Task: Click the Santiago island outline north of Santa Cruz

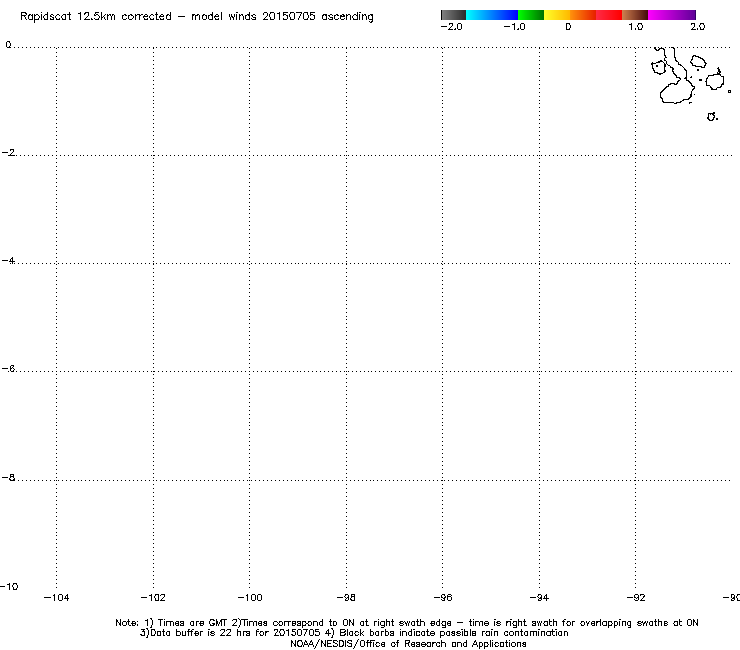Action: coord(698,61)
